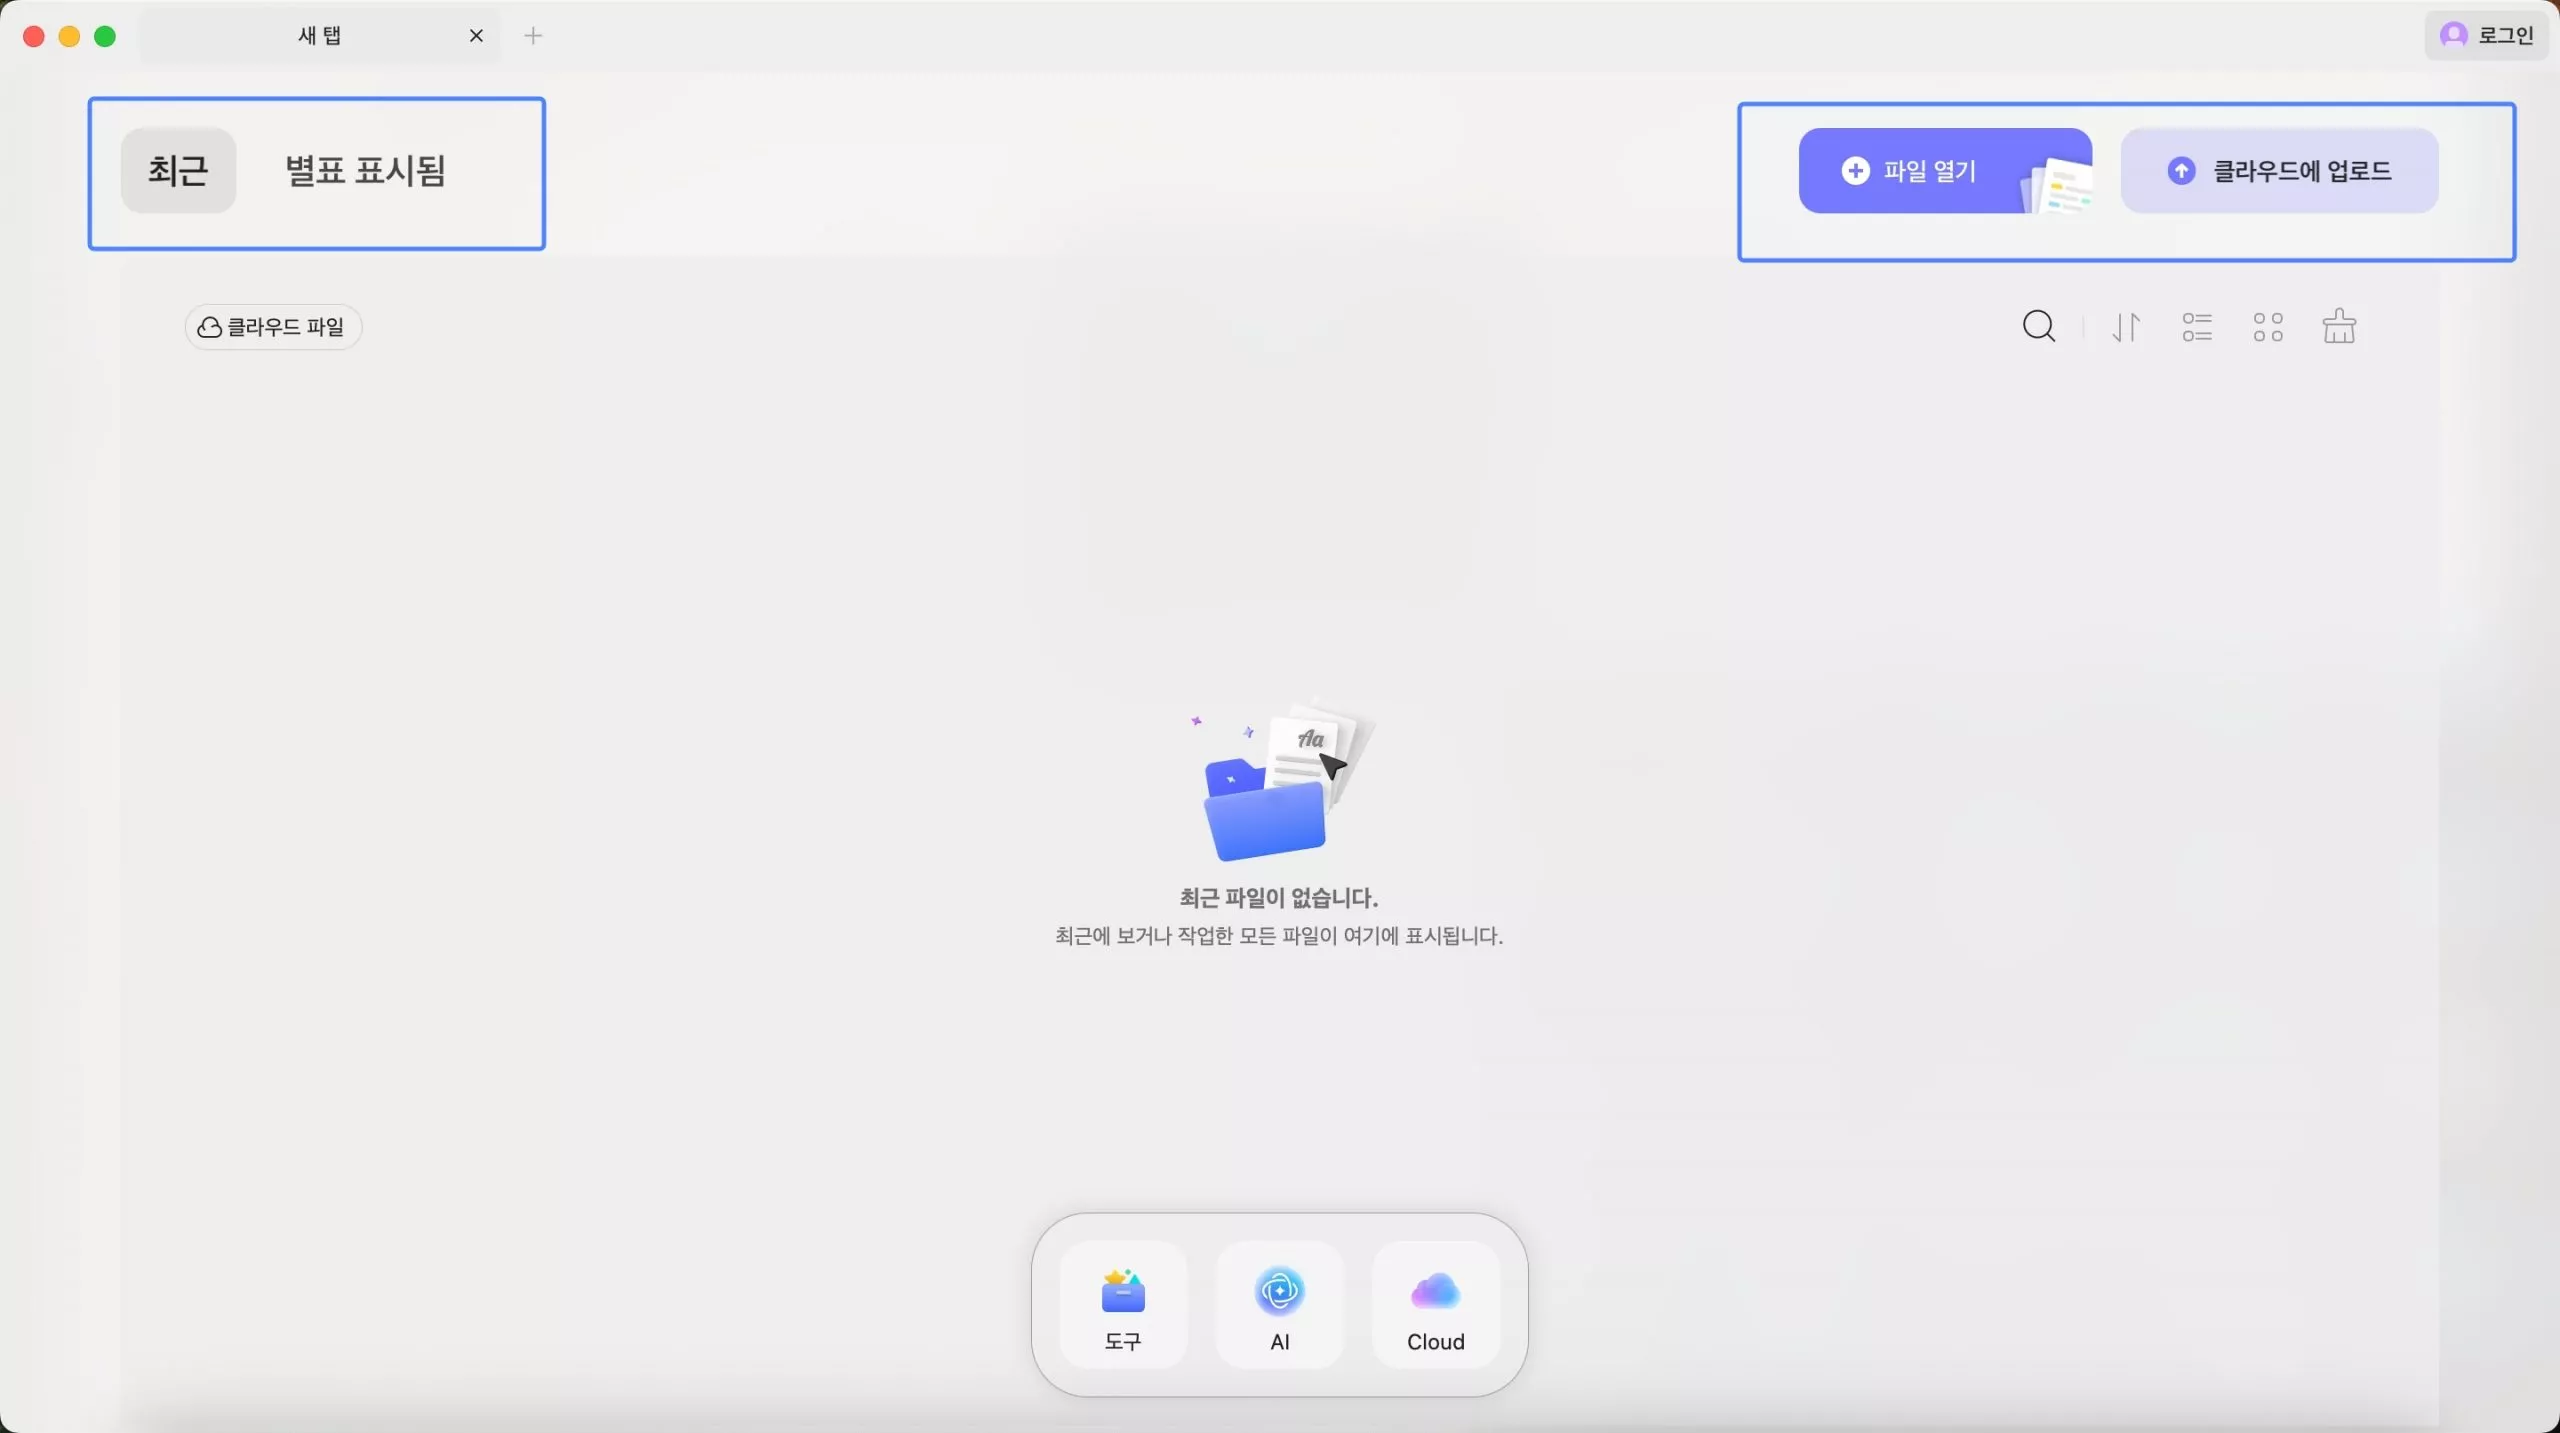Open the sort order icon

point(2126,327)
